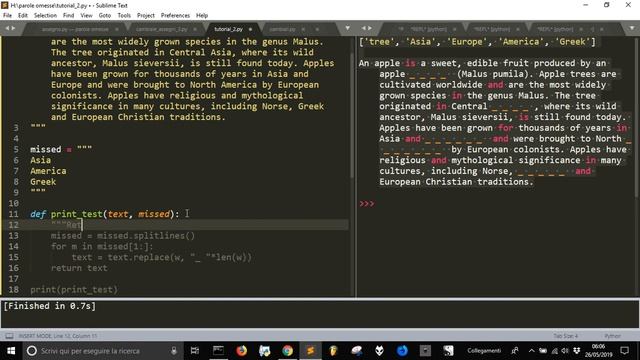640x360 pixels.
Task: Open the People icon in taskbar
Action: [x=515, y=351]
